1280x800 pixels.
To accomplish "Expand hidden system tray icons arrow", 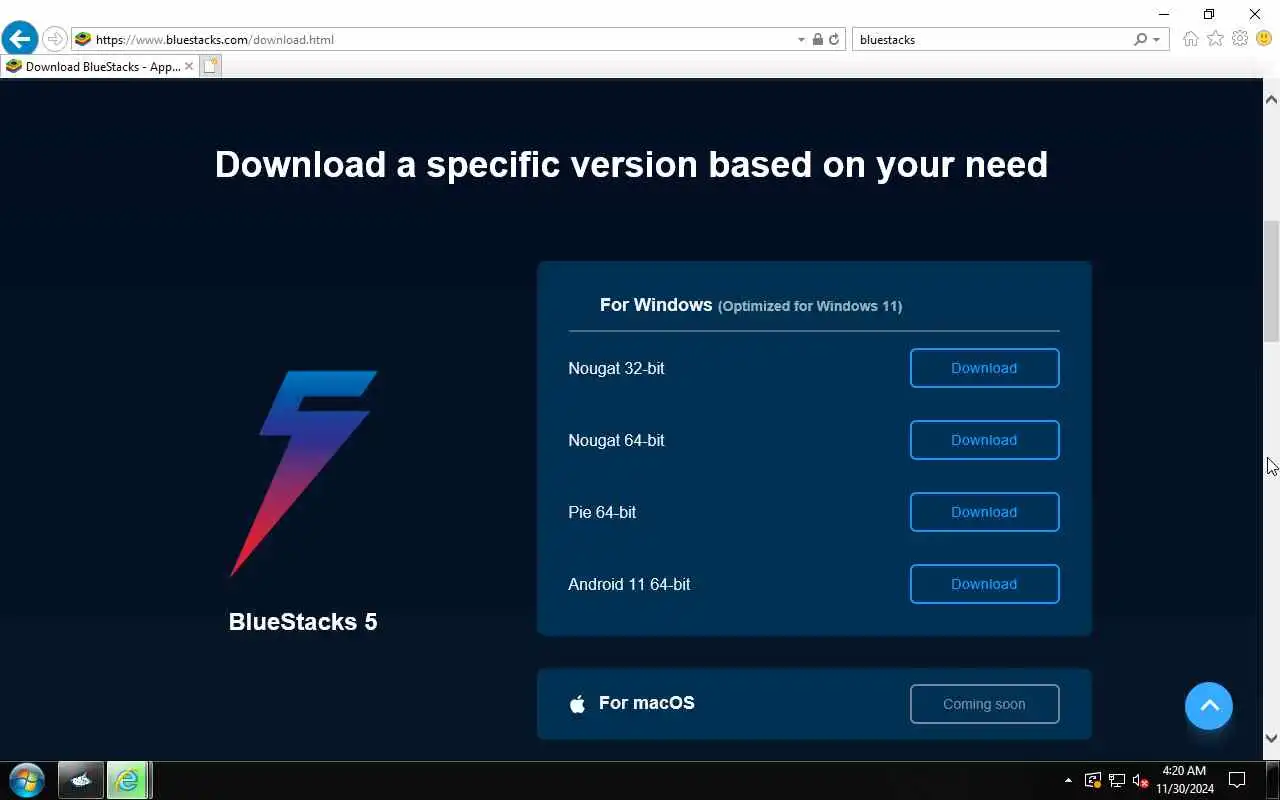I will click(x=1068, y=780).
